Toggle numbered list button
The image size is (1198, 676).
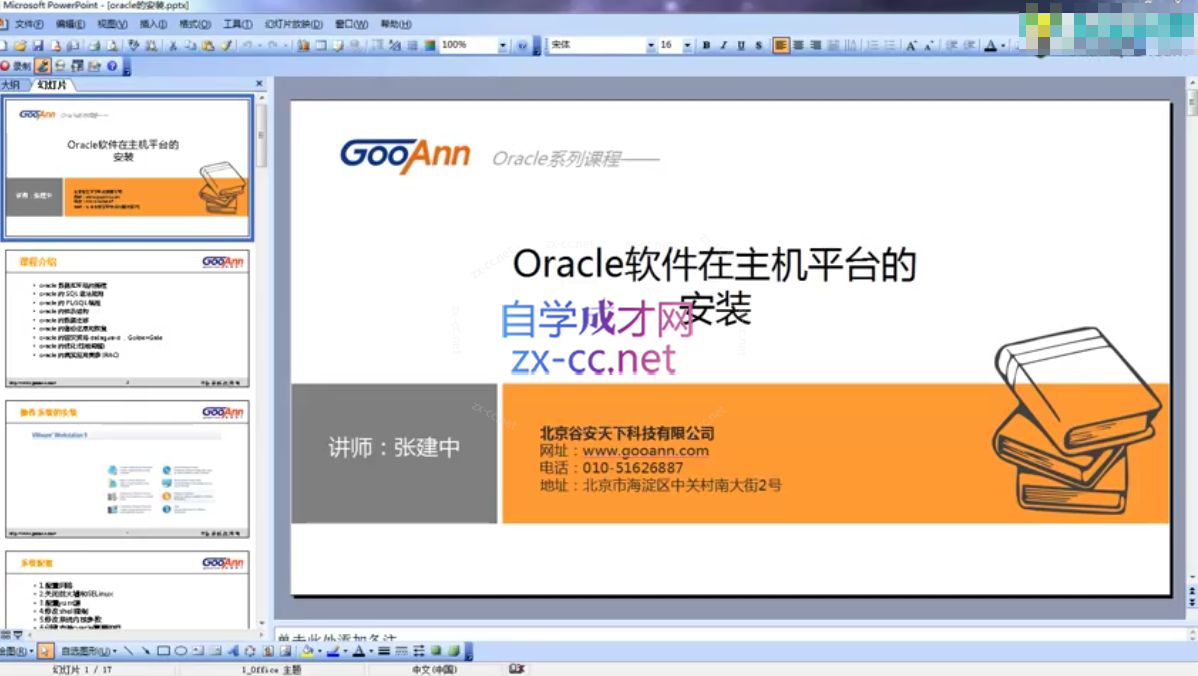pyautogui.click(x=873, y=46)
